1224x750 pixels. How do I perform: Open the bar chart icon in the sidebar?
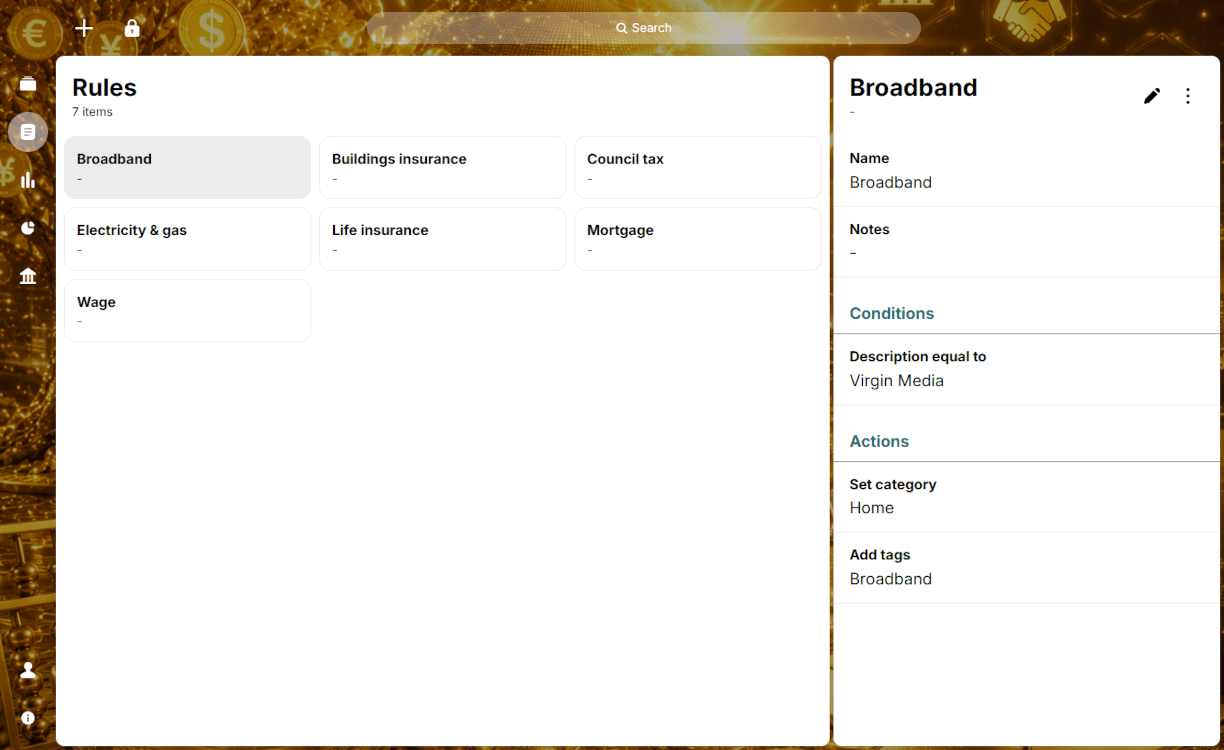point(28,180)
